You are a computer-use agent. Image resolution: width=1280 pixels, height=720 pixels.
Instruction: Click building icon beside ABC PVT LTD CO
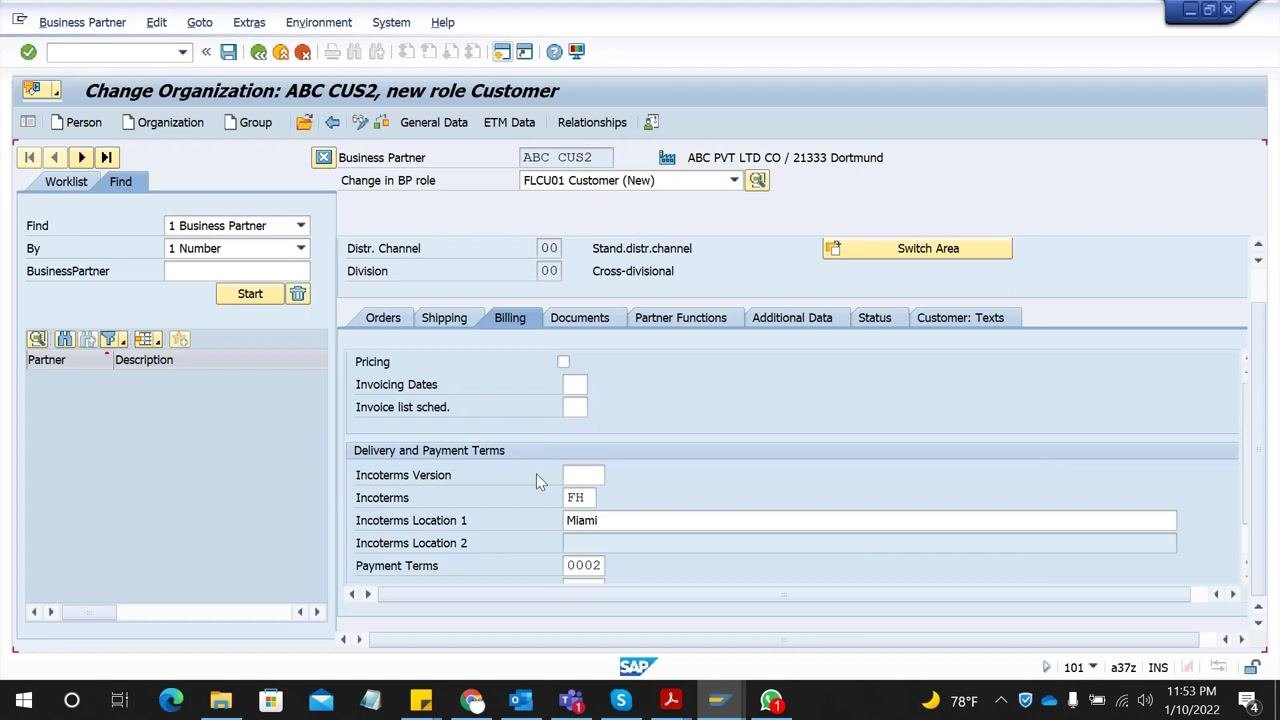click(x=667, y=157)
